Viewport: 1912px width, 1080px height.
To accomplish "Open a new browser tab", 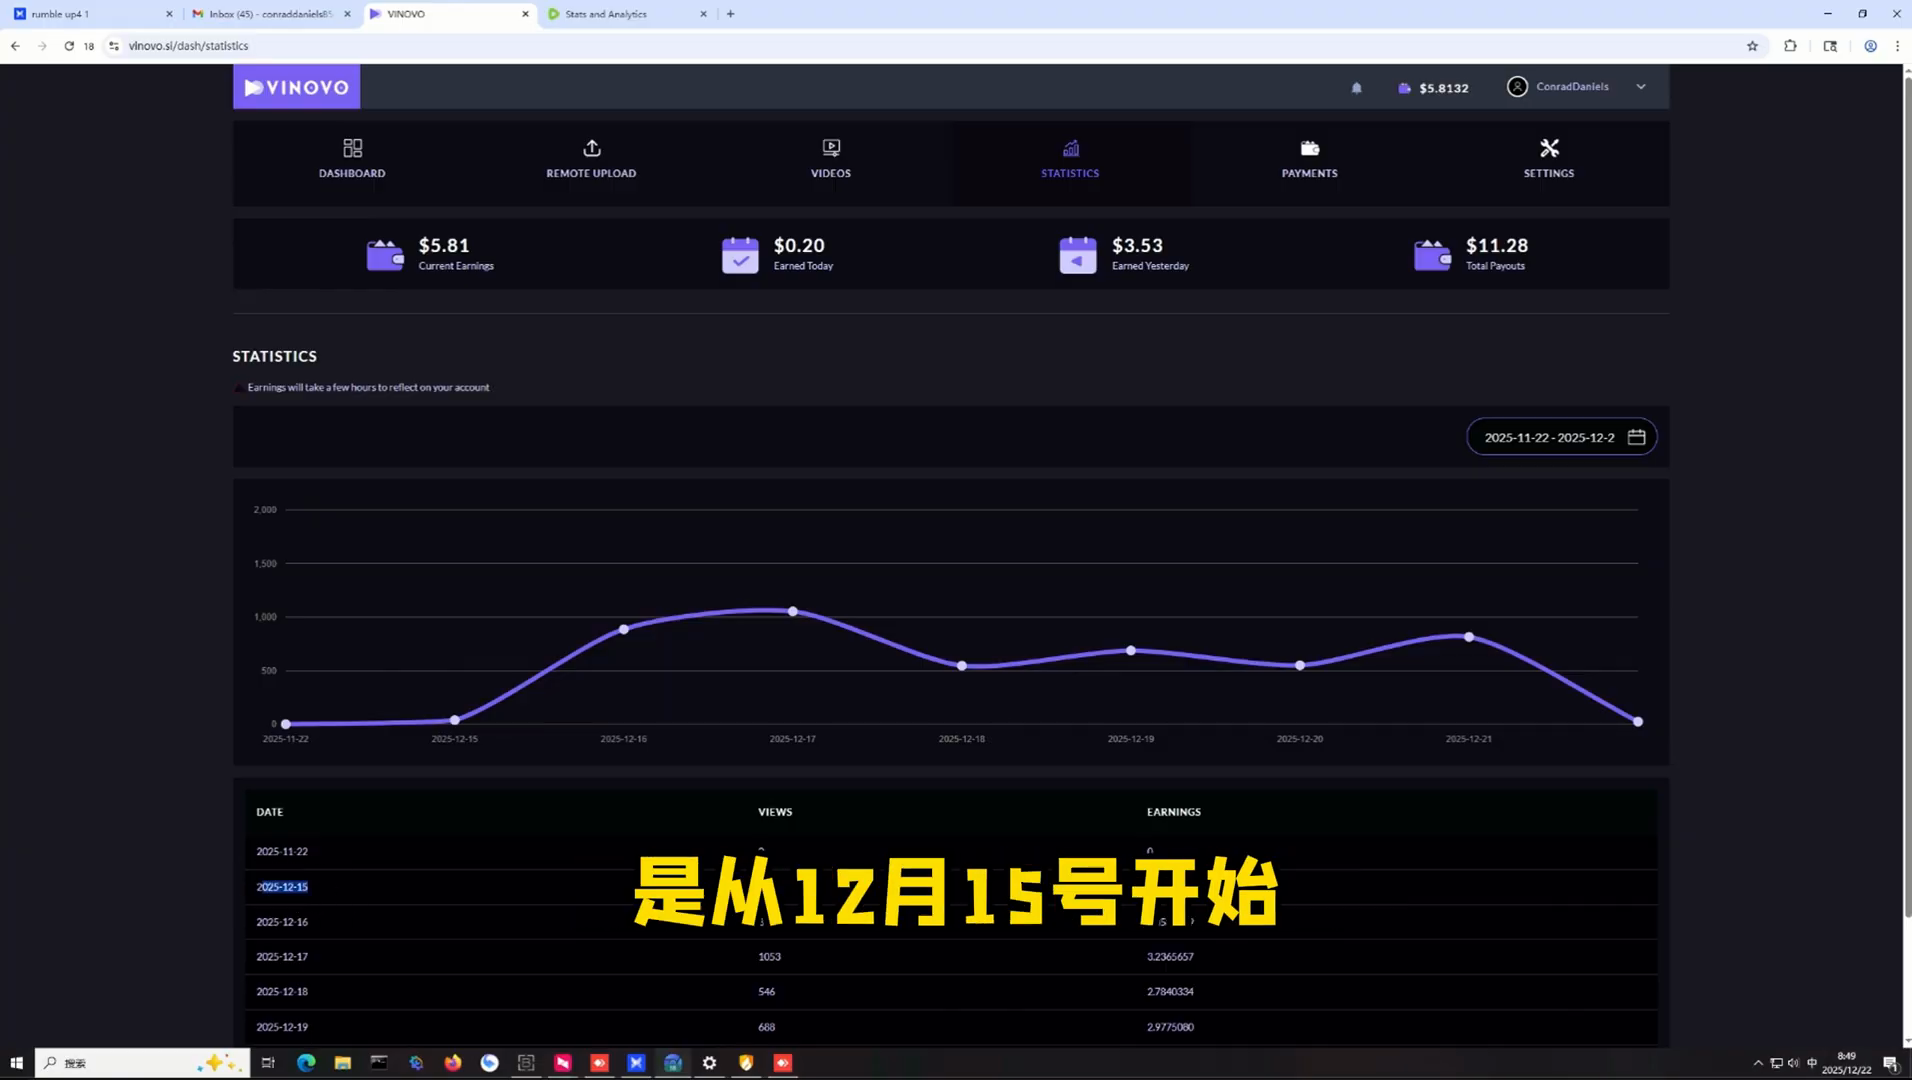I will [731, 14].
